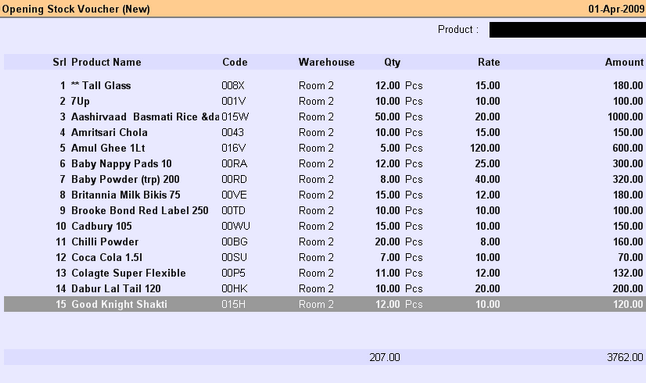Click total amount '3762.00'
Screen dimensions: 646x383
(x=625, y=357)
